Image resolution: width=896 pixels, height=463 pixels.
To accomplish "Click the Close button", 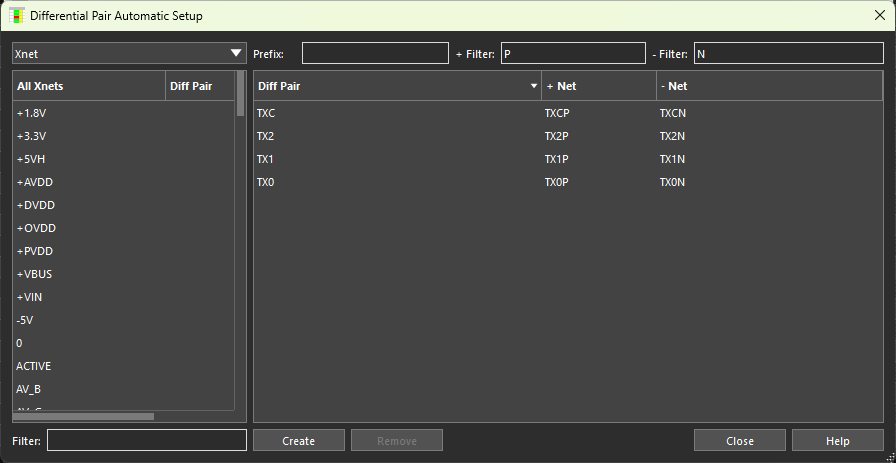I will point(740,441).
